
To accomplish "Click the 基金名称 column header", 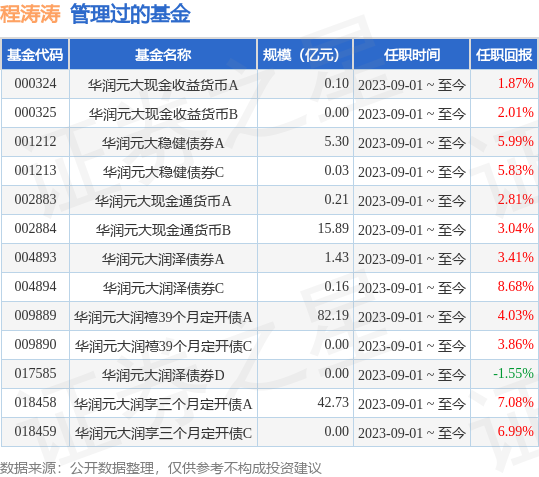I will 163,54.
